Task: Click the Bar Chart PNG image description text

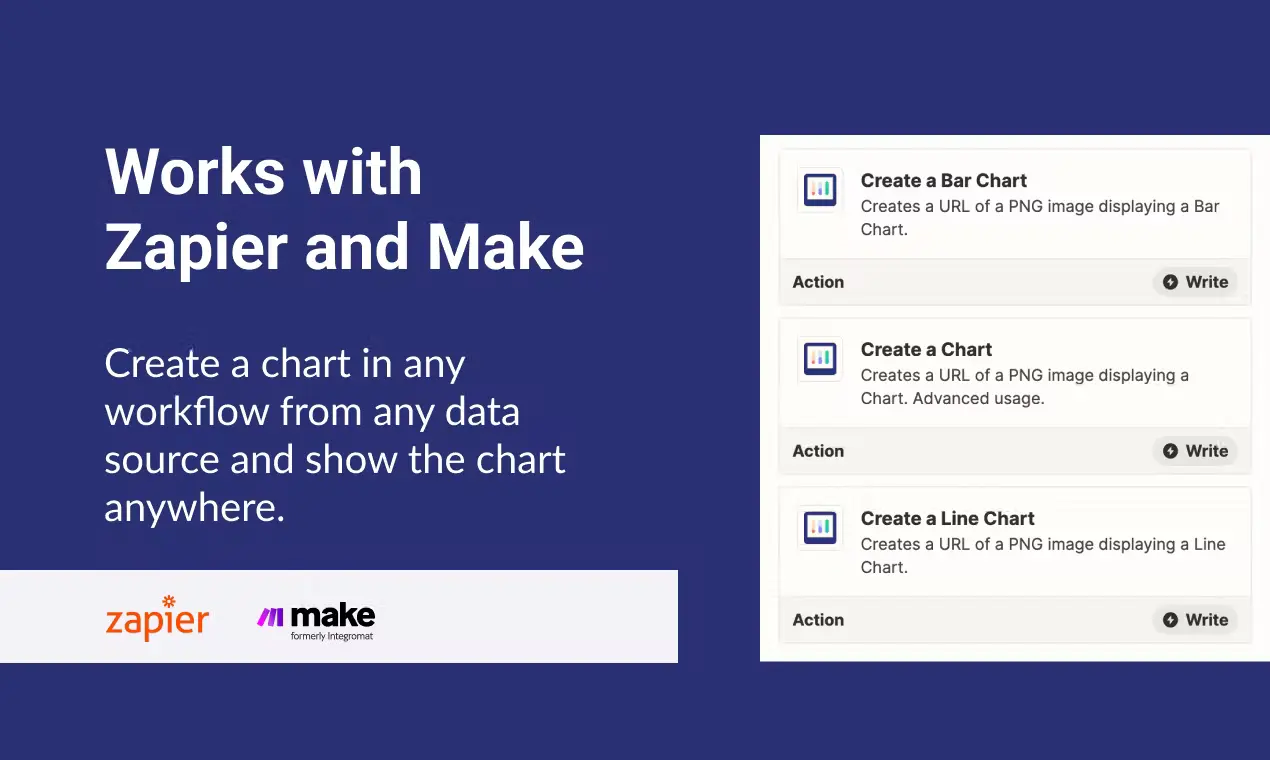Action: click(x=1039, y=207)
